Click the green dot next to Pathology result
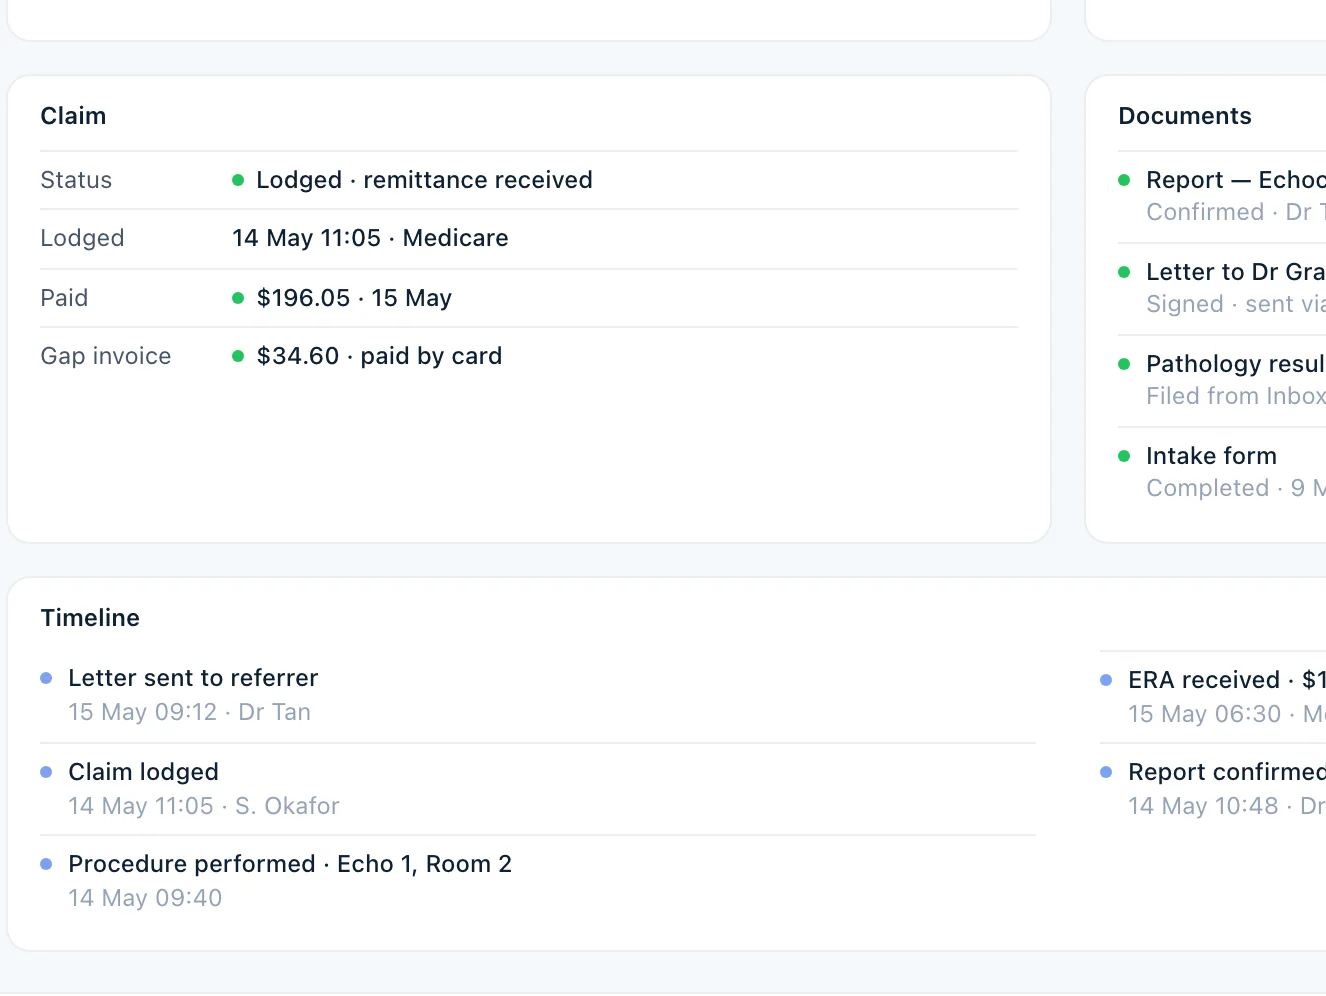Image resolution: width=1326 pixels, height=996 pixels. pyautogui.click(x=1124, y=364)
